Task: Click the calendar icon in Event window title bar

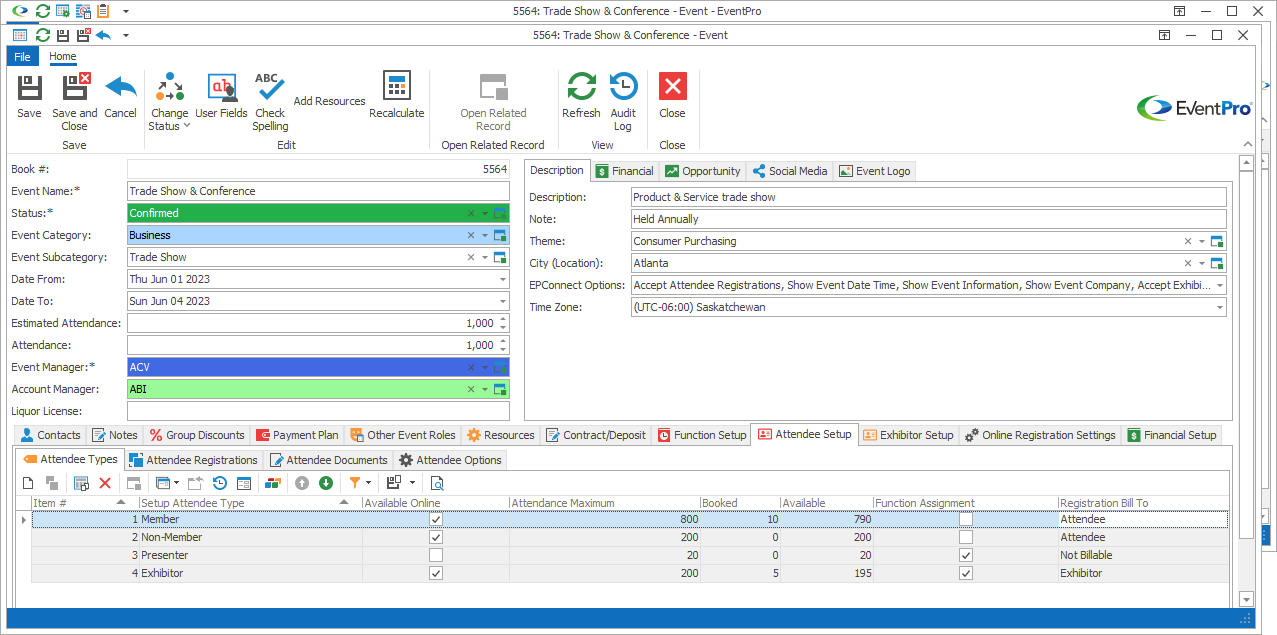Action: pos(20,35)
